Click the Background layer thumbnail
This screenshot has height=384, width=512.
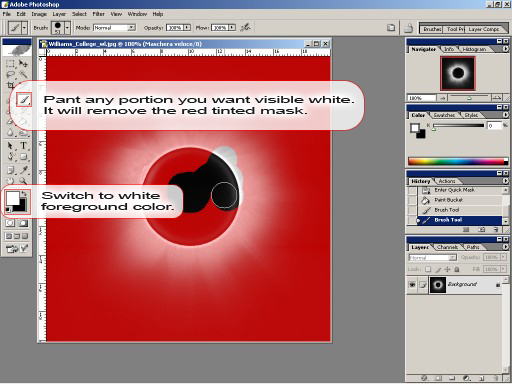[x=438, y=285]
